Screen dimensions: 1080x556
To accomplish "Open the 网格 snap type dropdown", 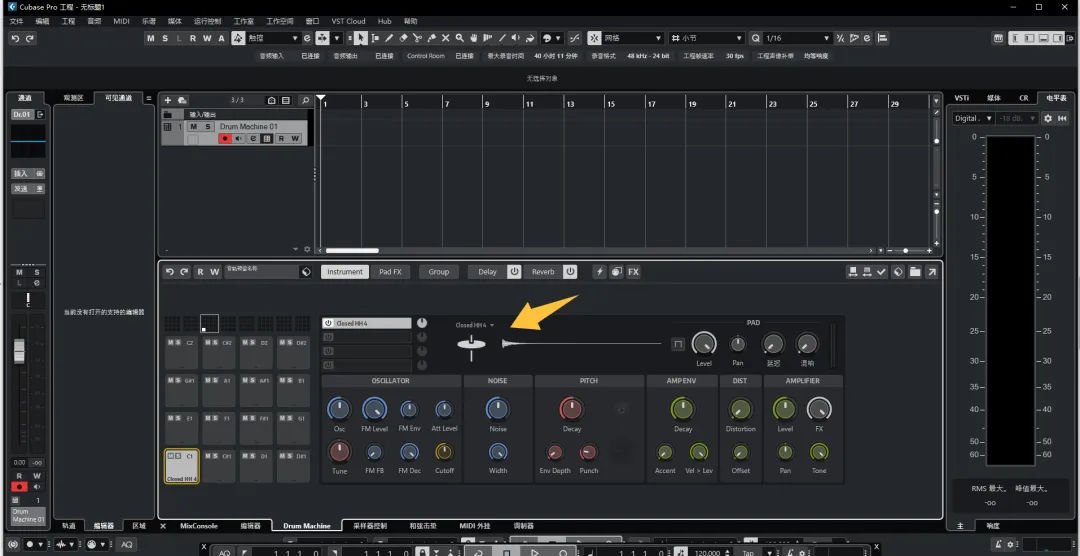I will 633,39.
